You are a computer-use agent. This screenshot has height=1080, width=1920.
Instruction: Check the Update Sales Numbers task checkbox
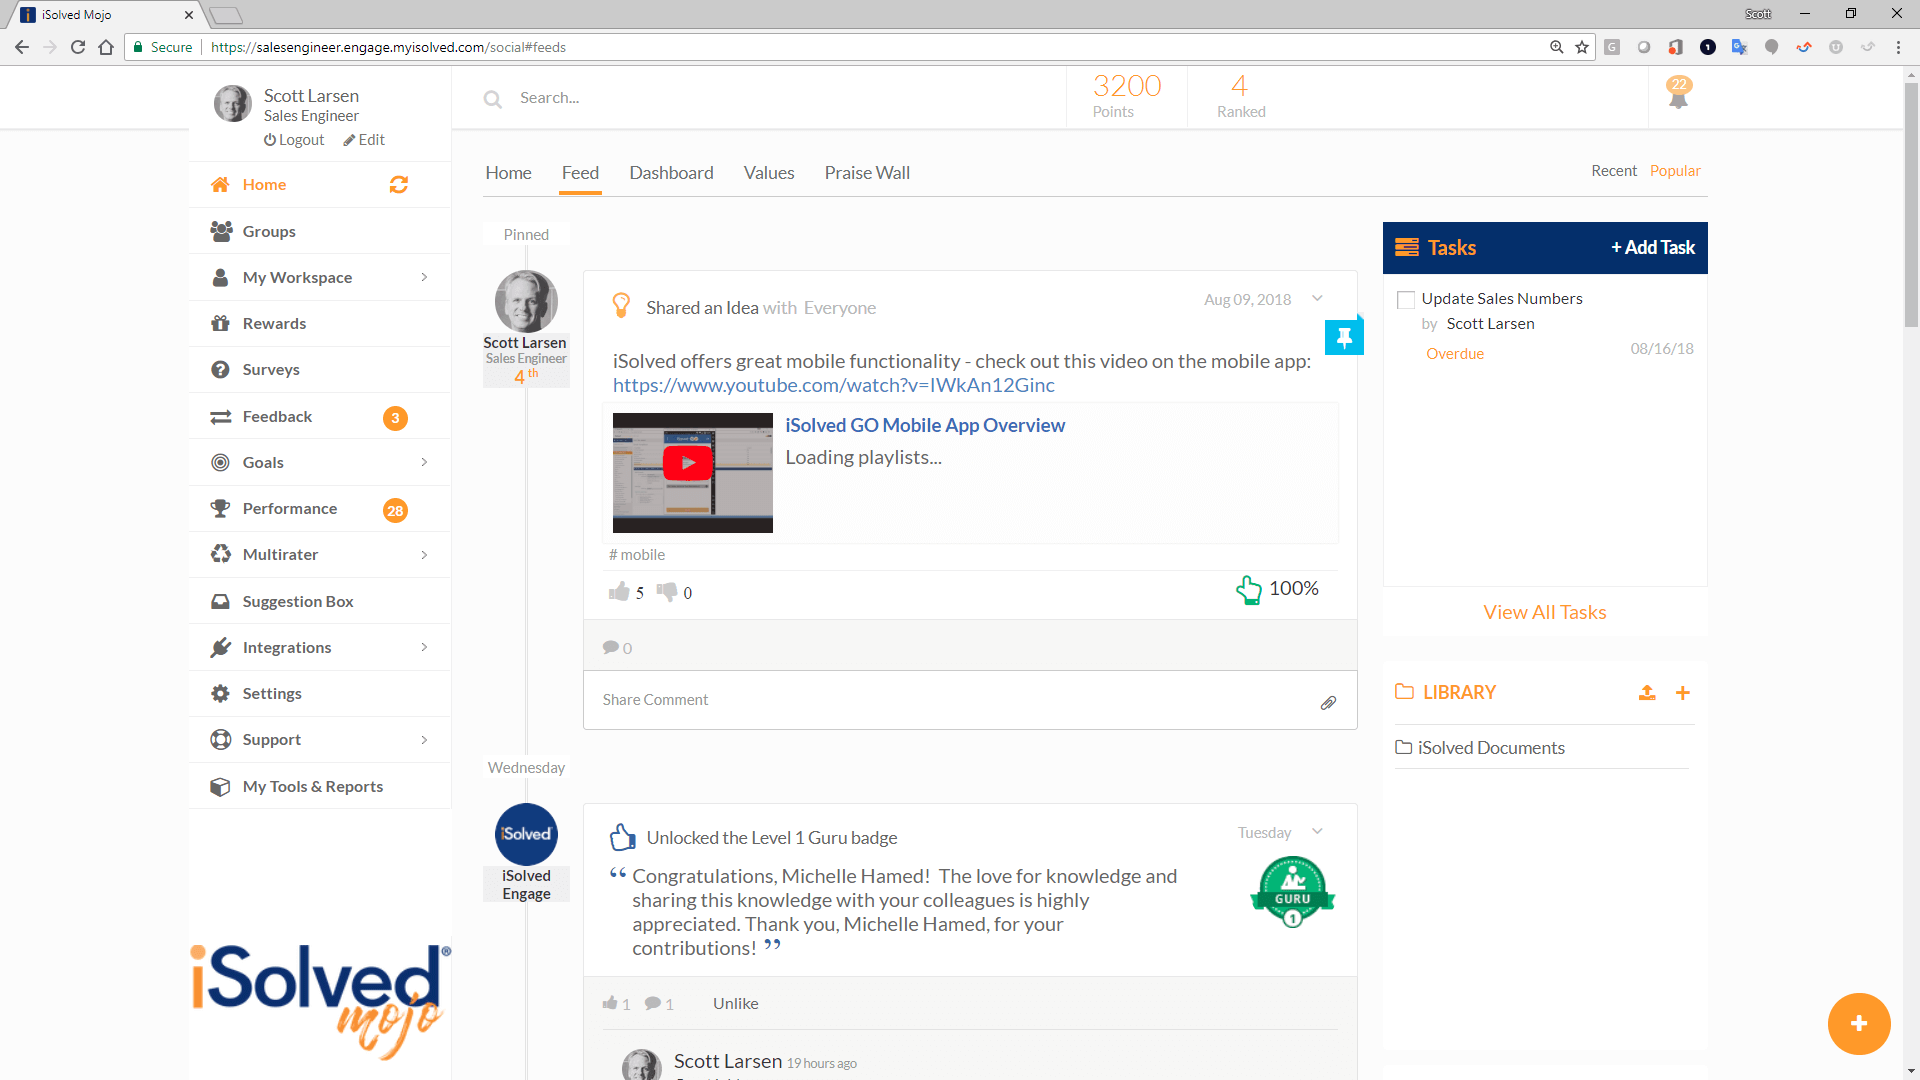[1406, 300]
